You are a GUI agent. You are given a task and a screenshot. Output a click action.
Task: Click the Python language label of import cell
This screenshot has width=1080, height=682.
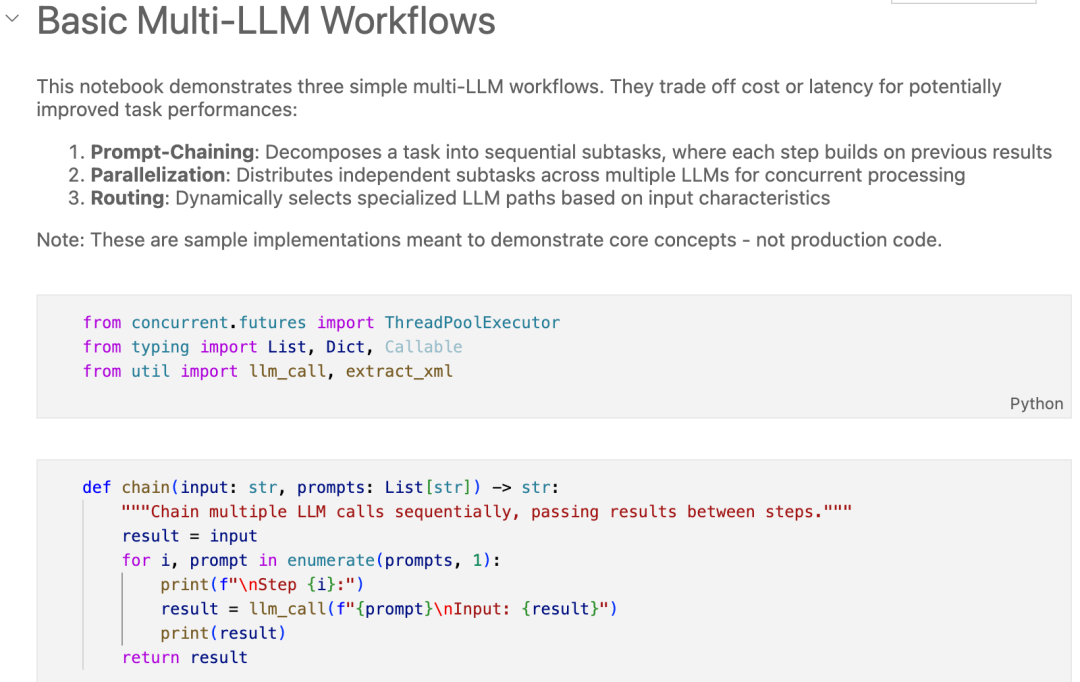click(1036, 404)
